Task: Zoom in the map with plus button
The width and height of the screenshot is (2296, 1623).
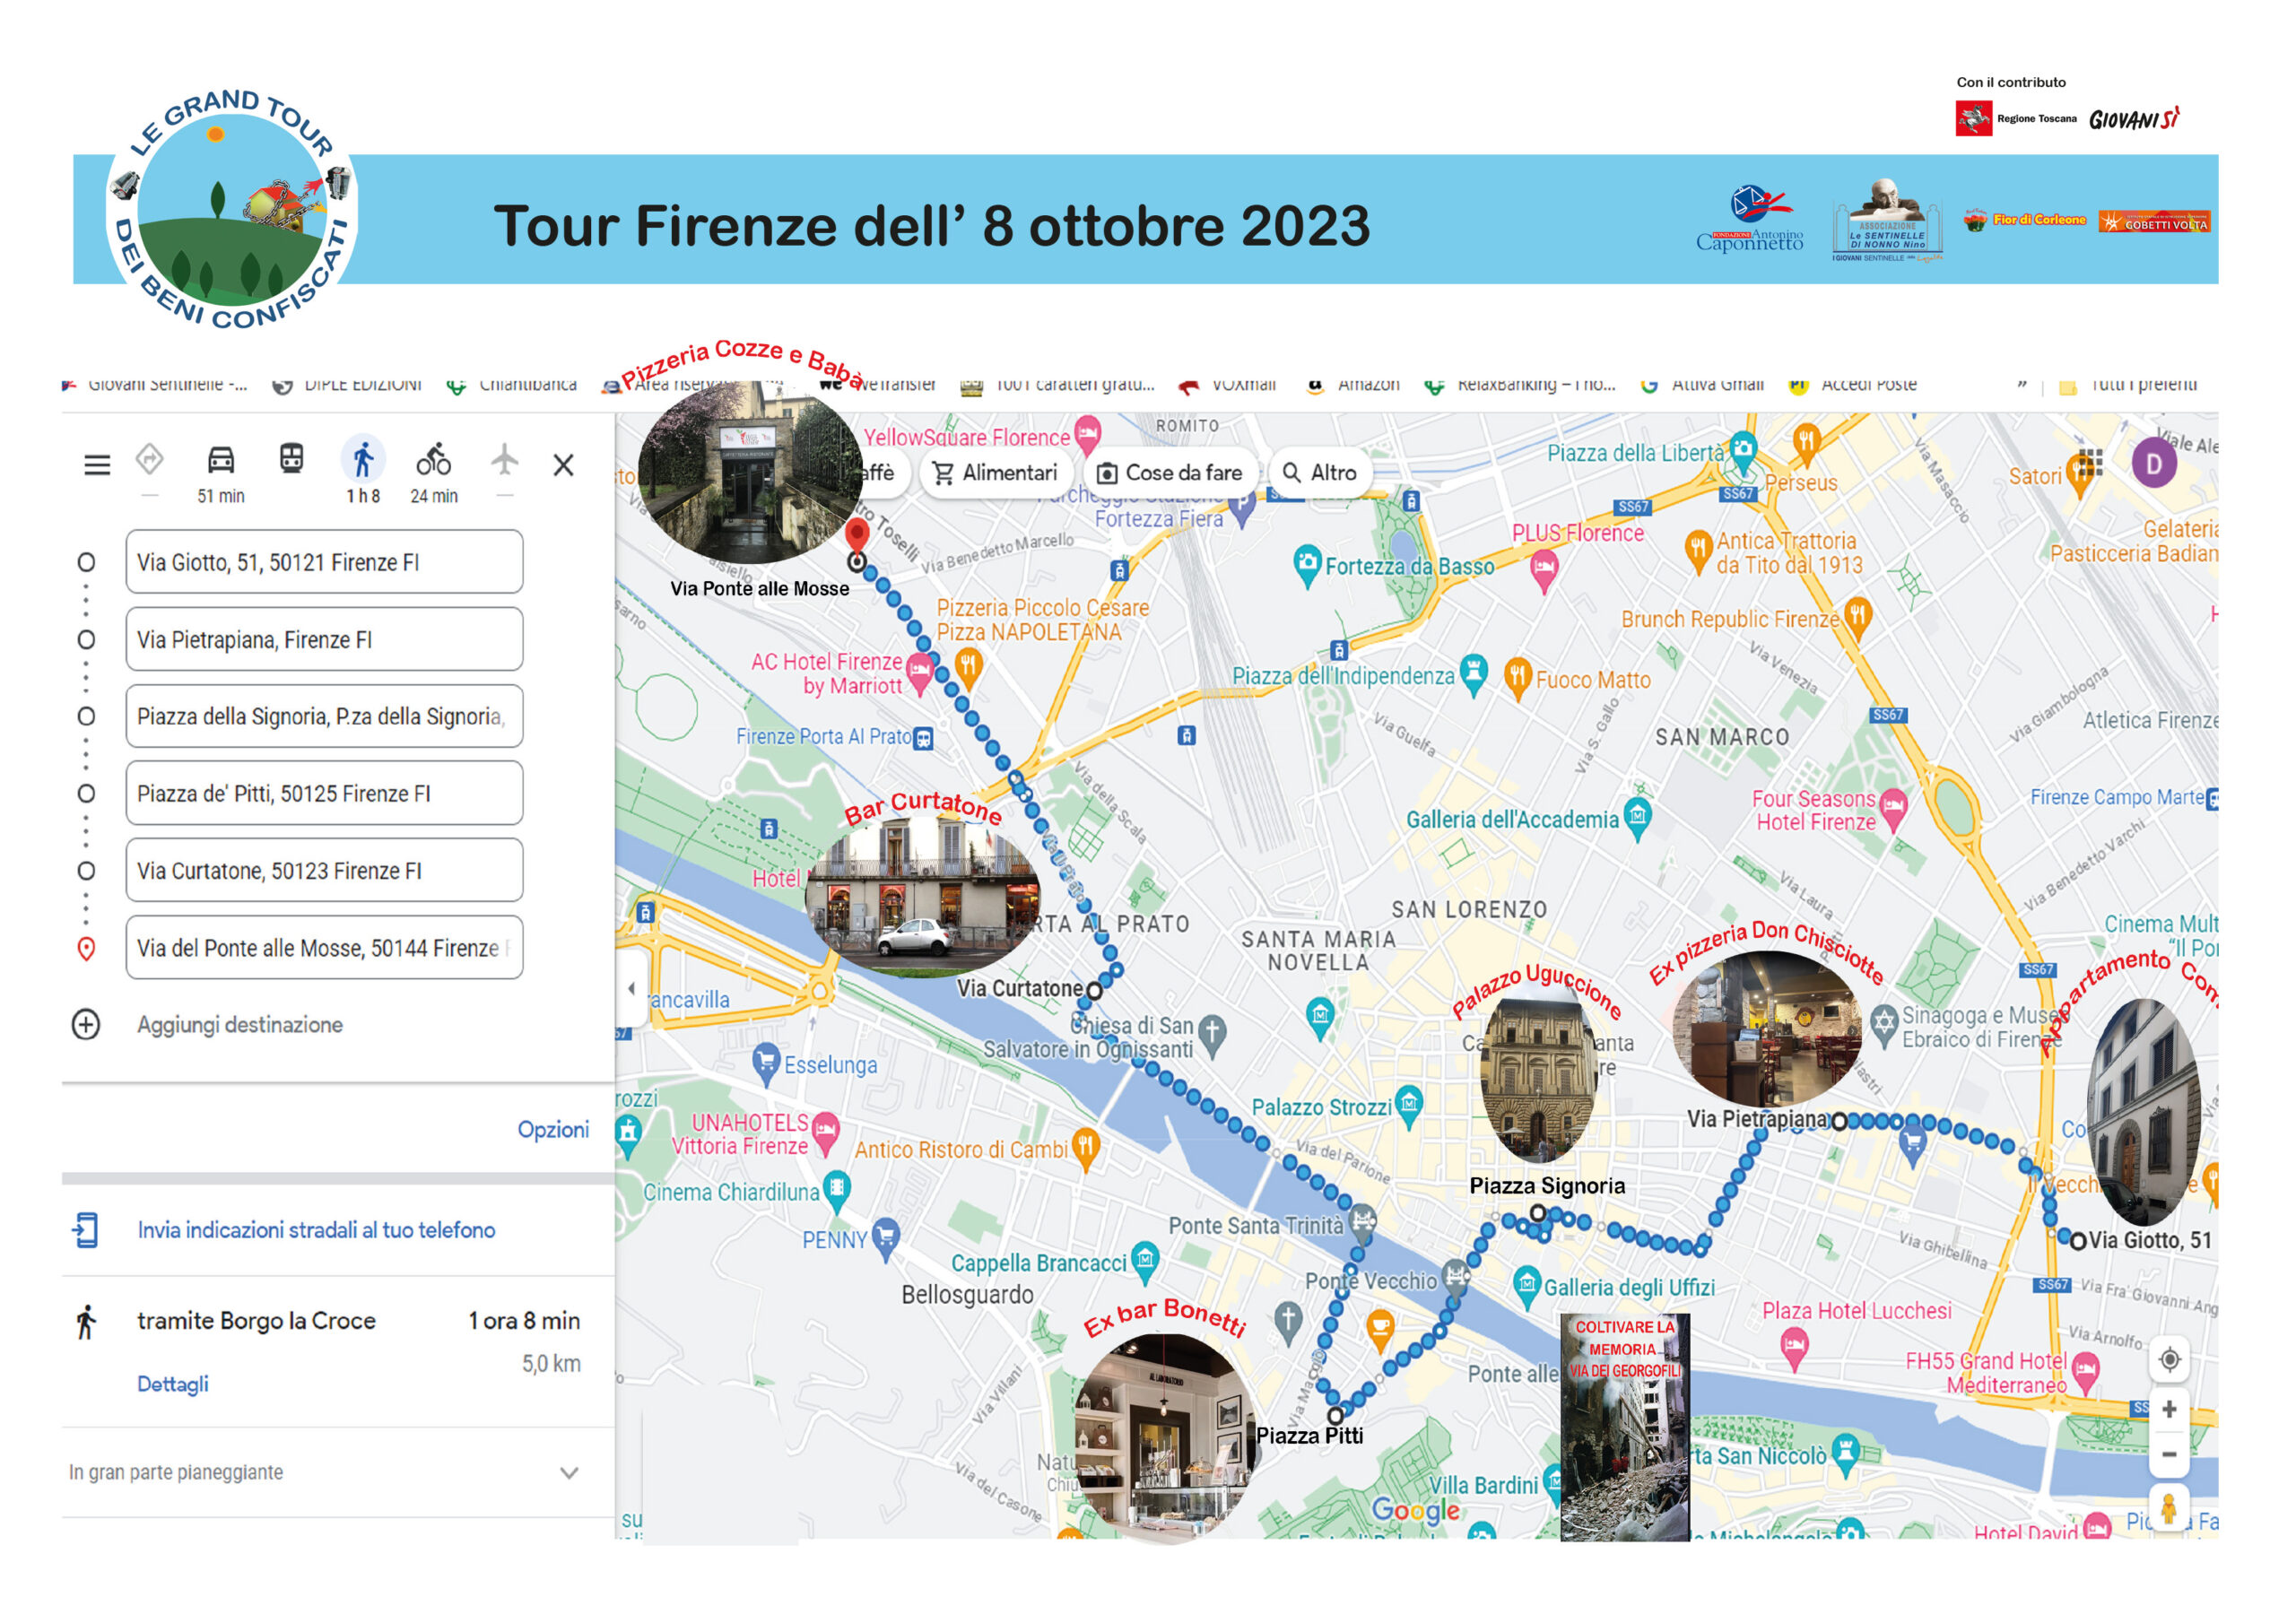Action: [x=2169, y=1410]
